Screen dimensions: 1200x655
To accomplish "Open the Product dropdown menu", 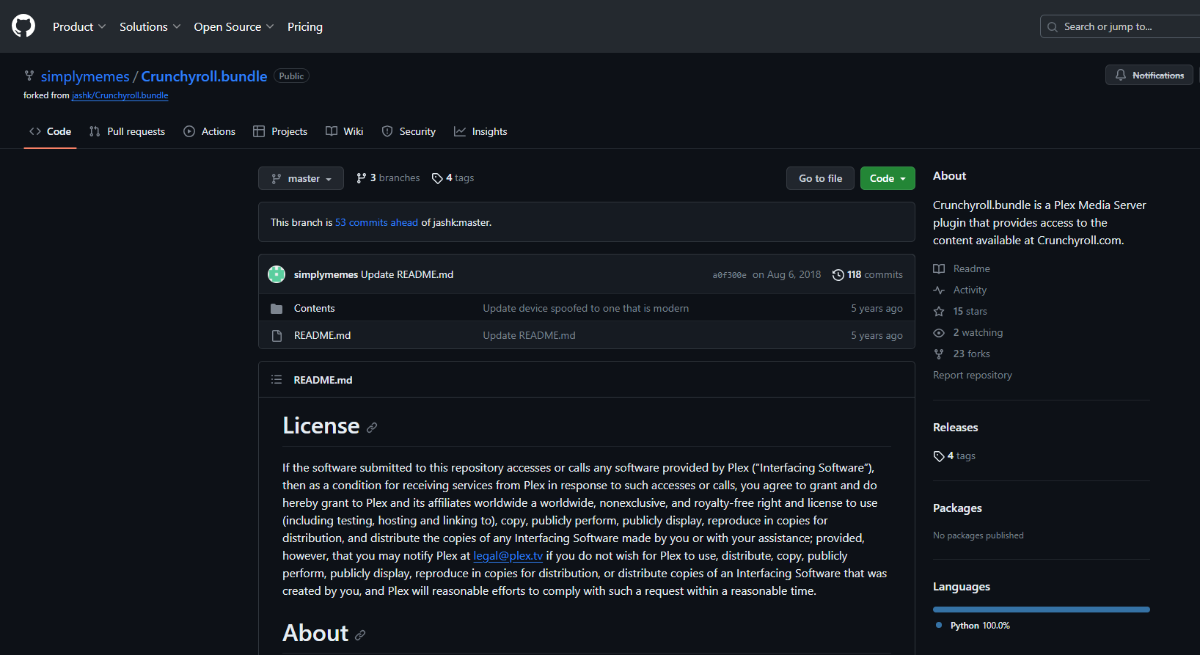I will click(78, 27).
